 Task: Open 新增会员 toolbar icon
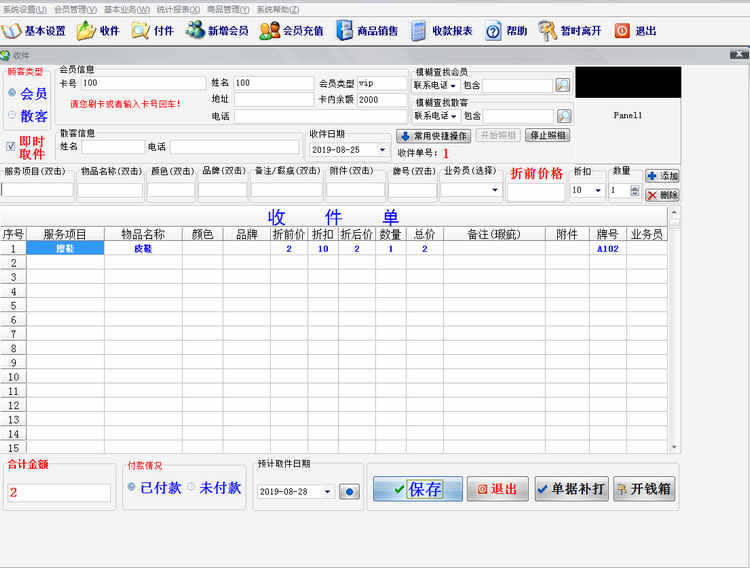click(x=217, y=31)
